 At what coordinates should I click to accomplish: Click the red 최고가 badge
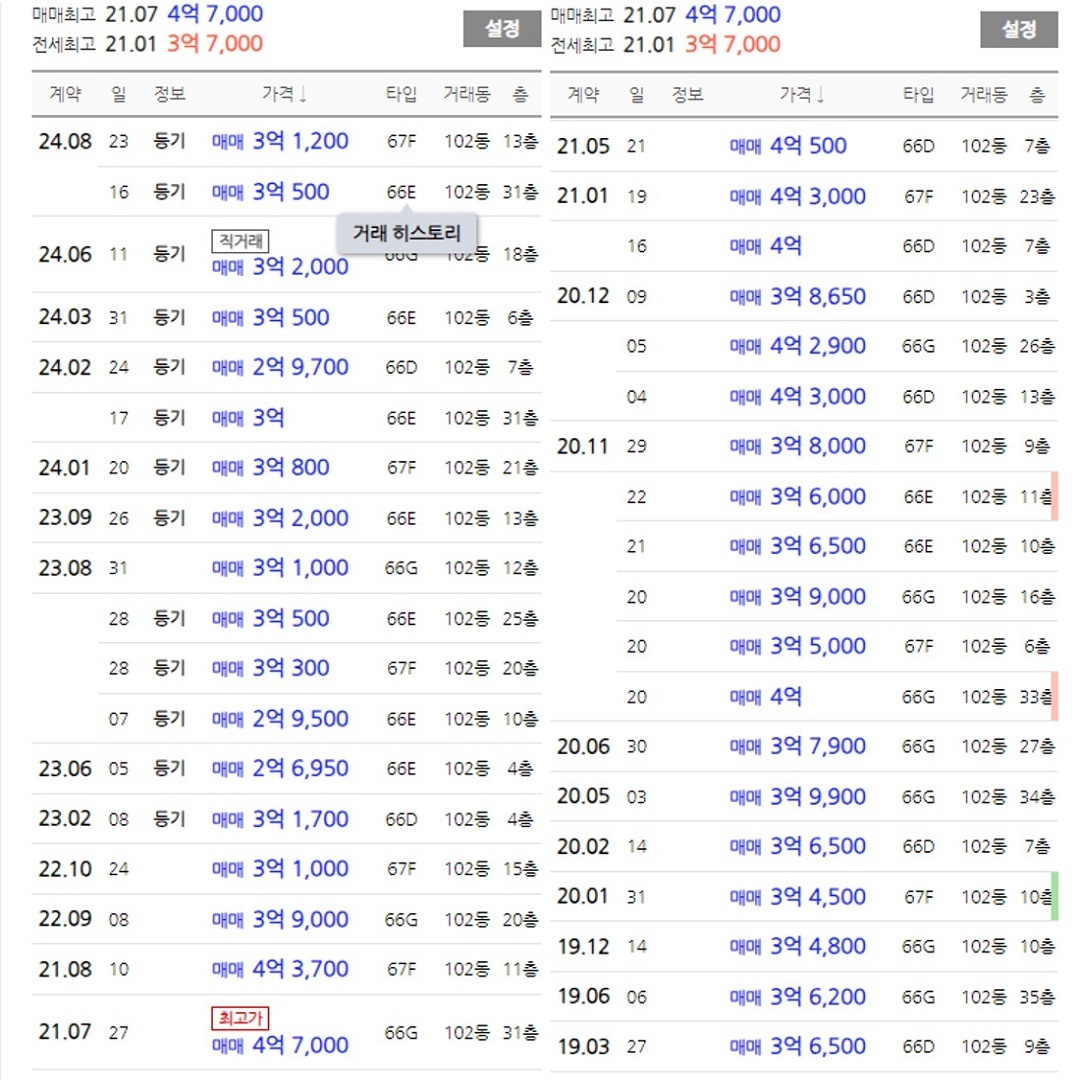(240, 1018)
